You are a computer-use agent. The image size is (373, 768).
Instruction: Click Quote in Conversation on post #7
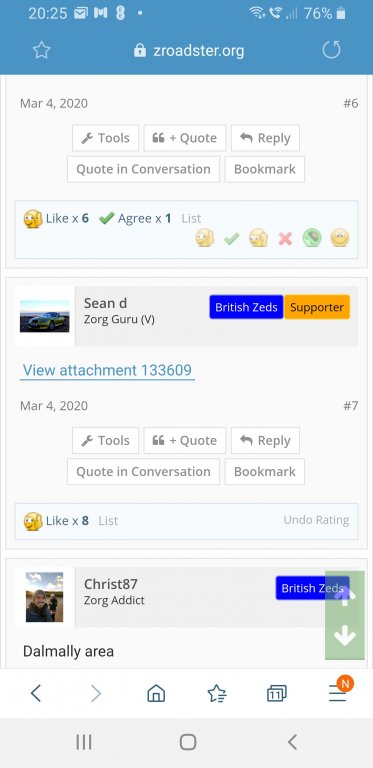coord(143,472)
